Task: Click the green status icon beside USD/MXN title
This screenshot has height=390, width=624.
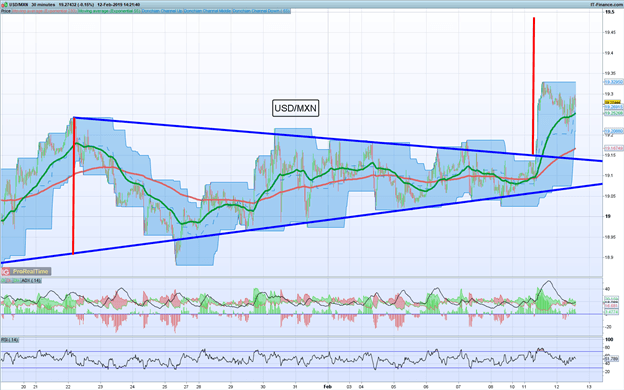Action: point(6,4)
